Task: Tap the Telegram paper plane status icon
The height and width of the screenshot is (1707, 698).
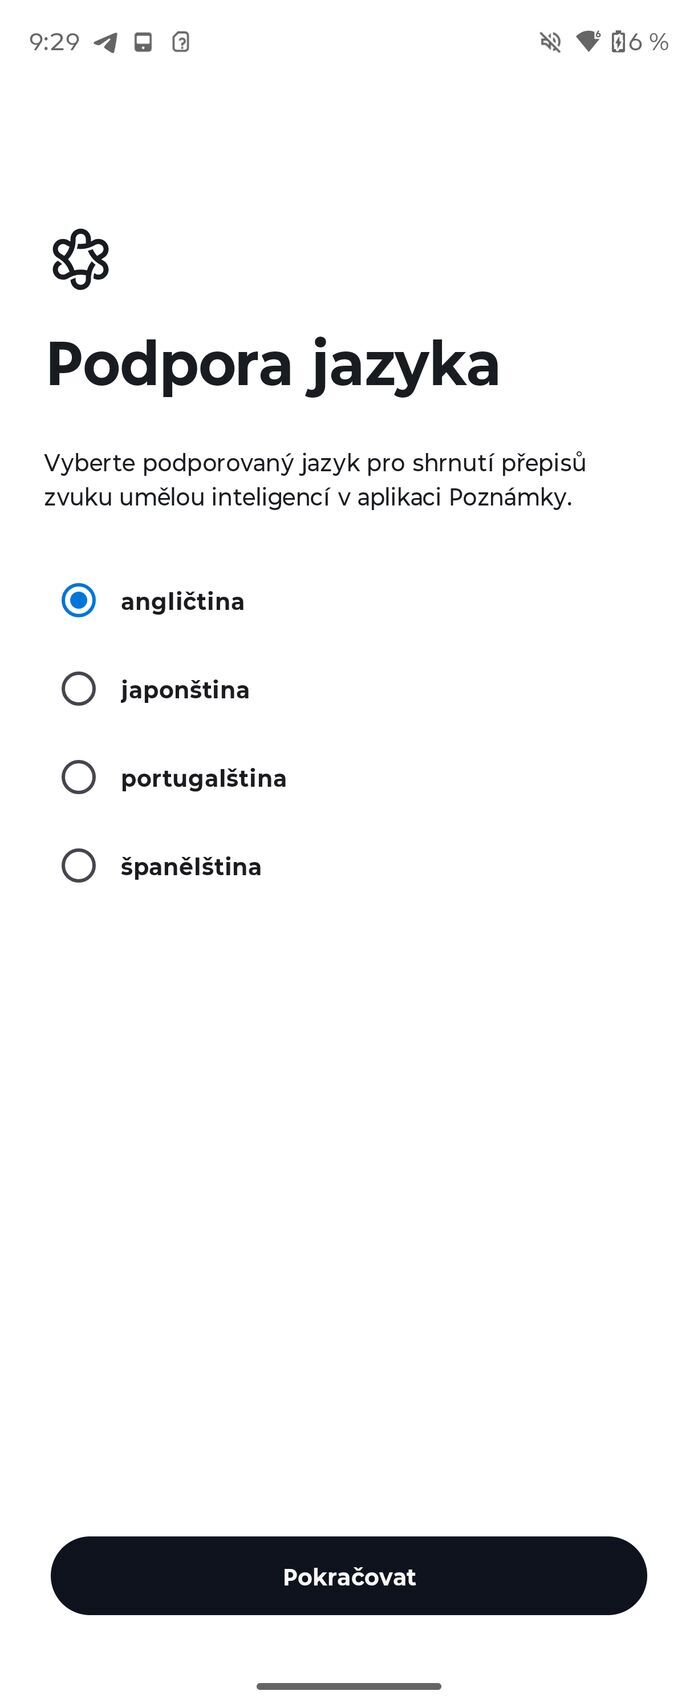Action: (106, 42)
